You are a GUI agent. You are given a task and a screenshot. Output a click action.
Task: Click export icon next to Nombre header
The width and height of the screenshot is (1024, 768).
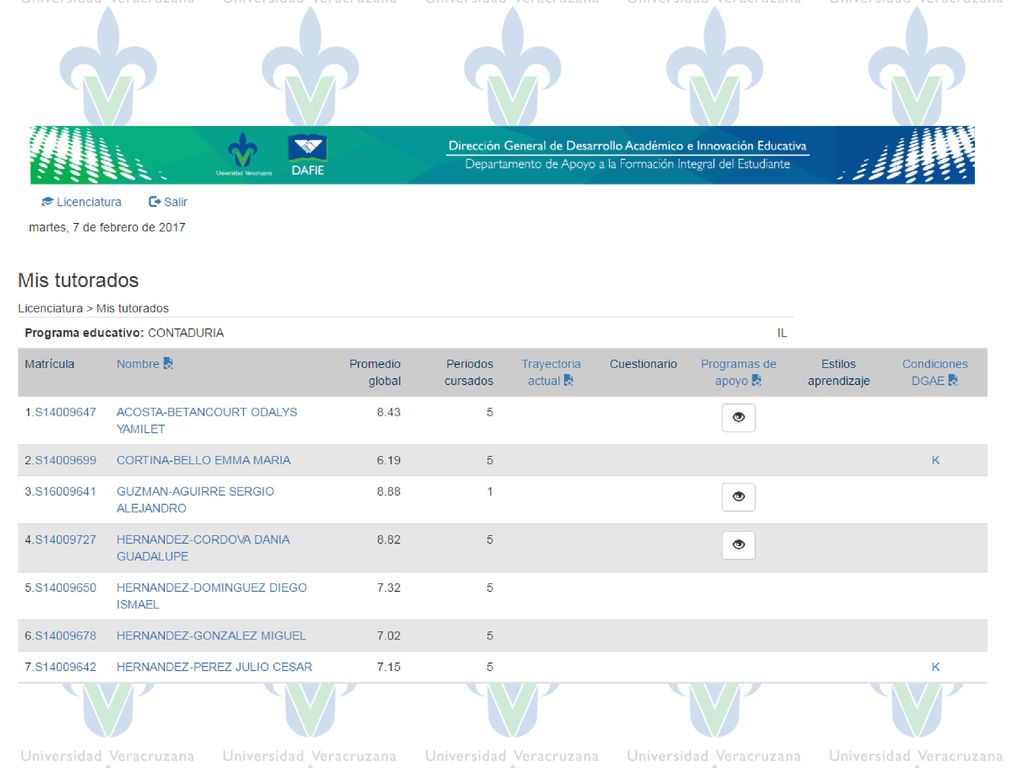click(168, 363)
